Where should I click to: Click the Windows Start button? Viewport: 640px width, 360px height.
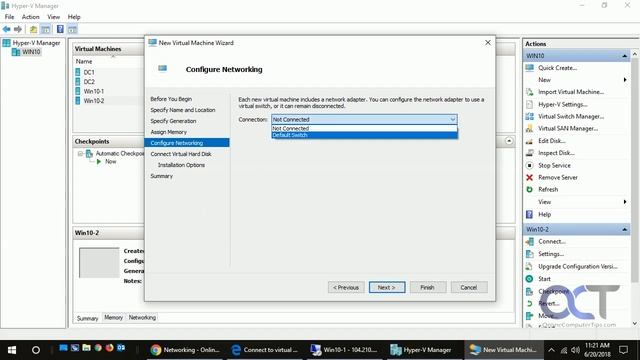(x=12, y=350)
